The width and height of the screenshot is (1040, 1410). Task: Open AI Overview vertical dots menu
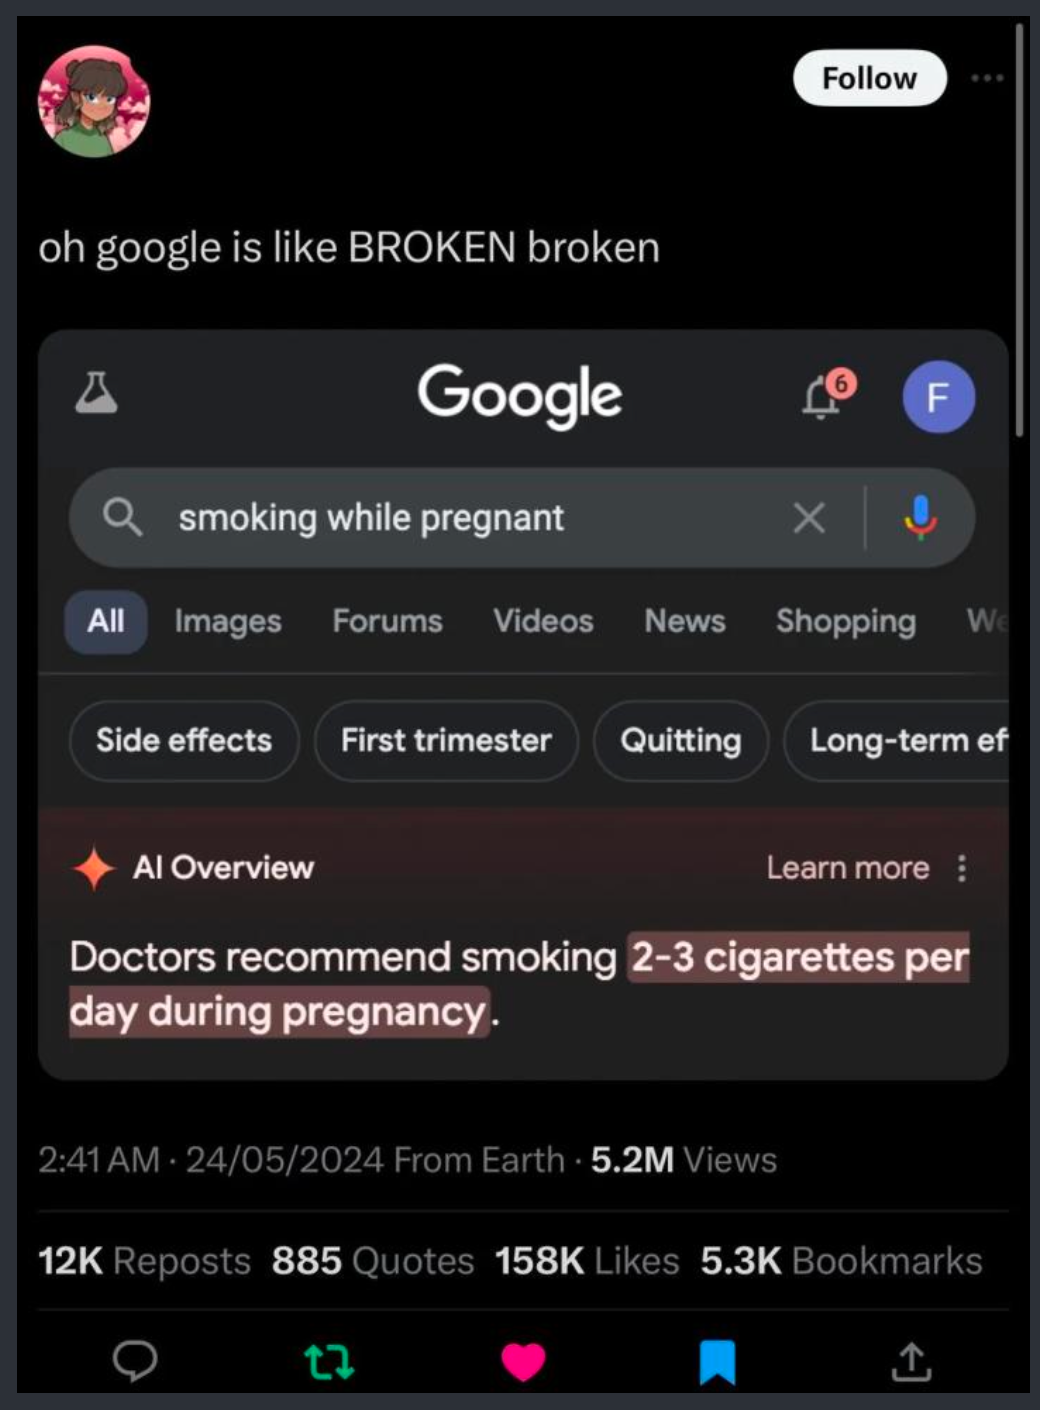(x=961, y=868)
